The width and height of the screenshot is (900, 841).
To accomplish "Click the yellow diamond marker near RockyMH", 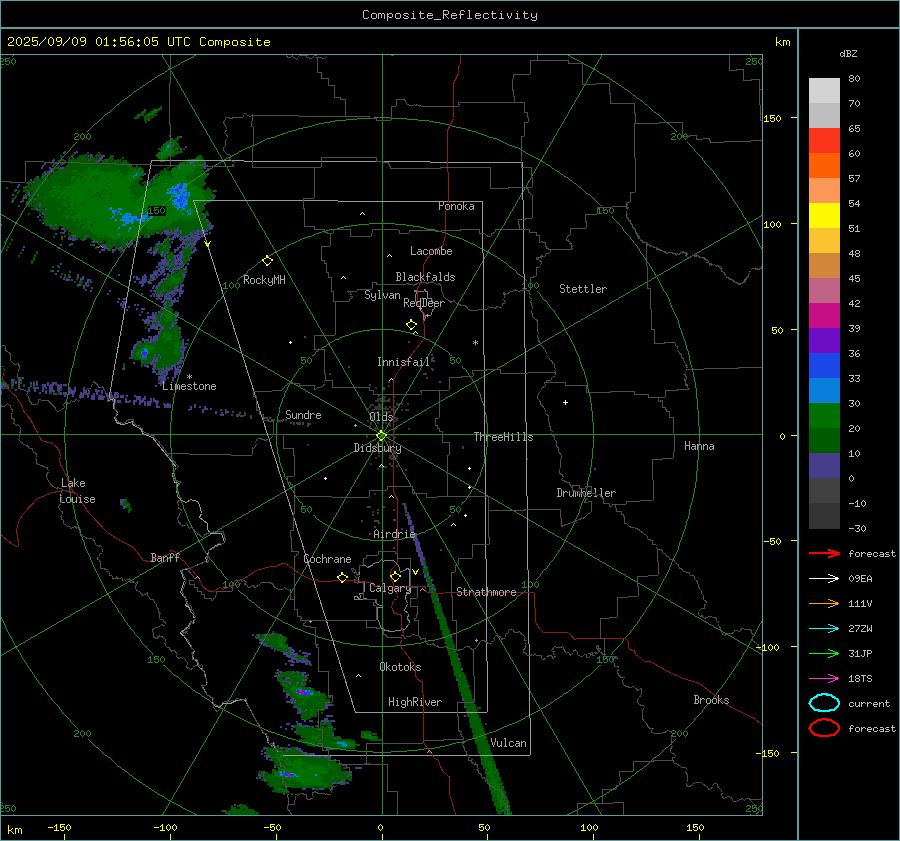I will (x=267, y=261).
